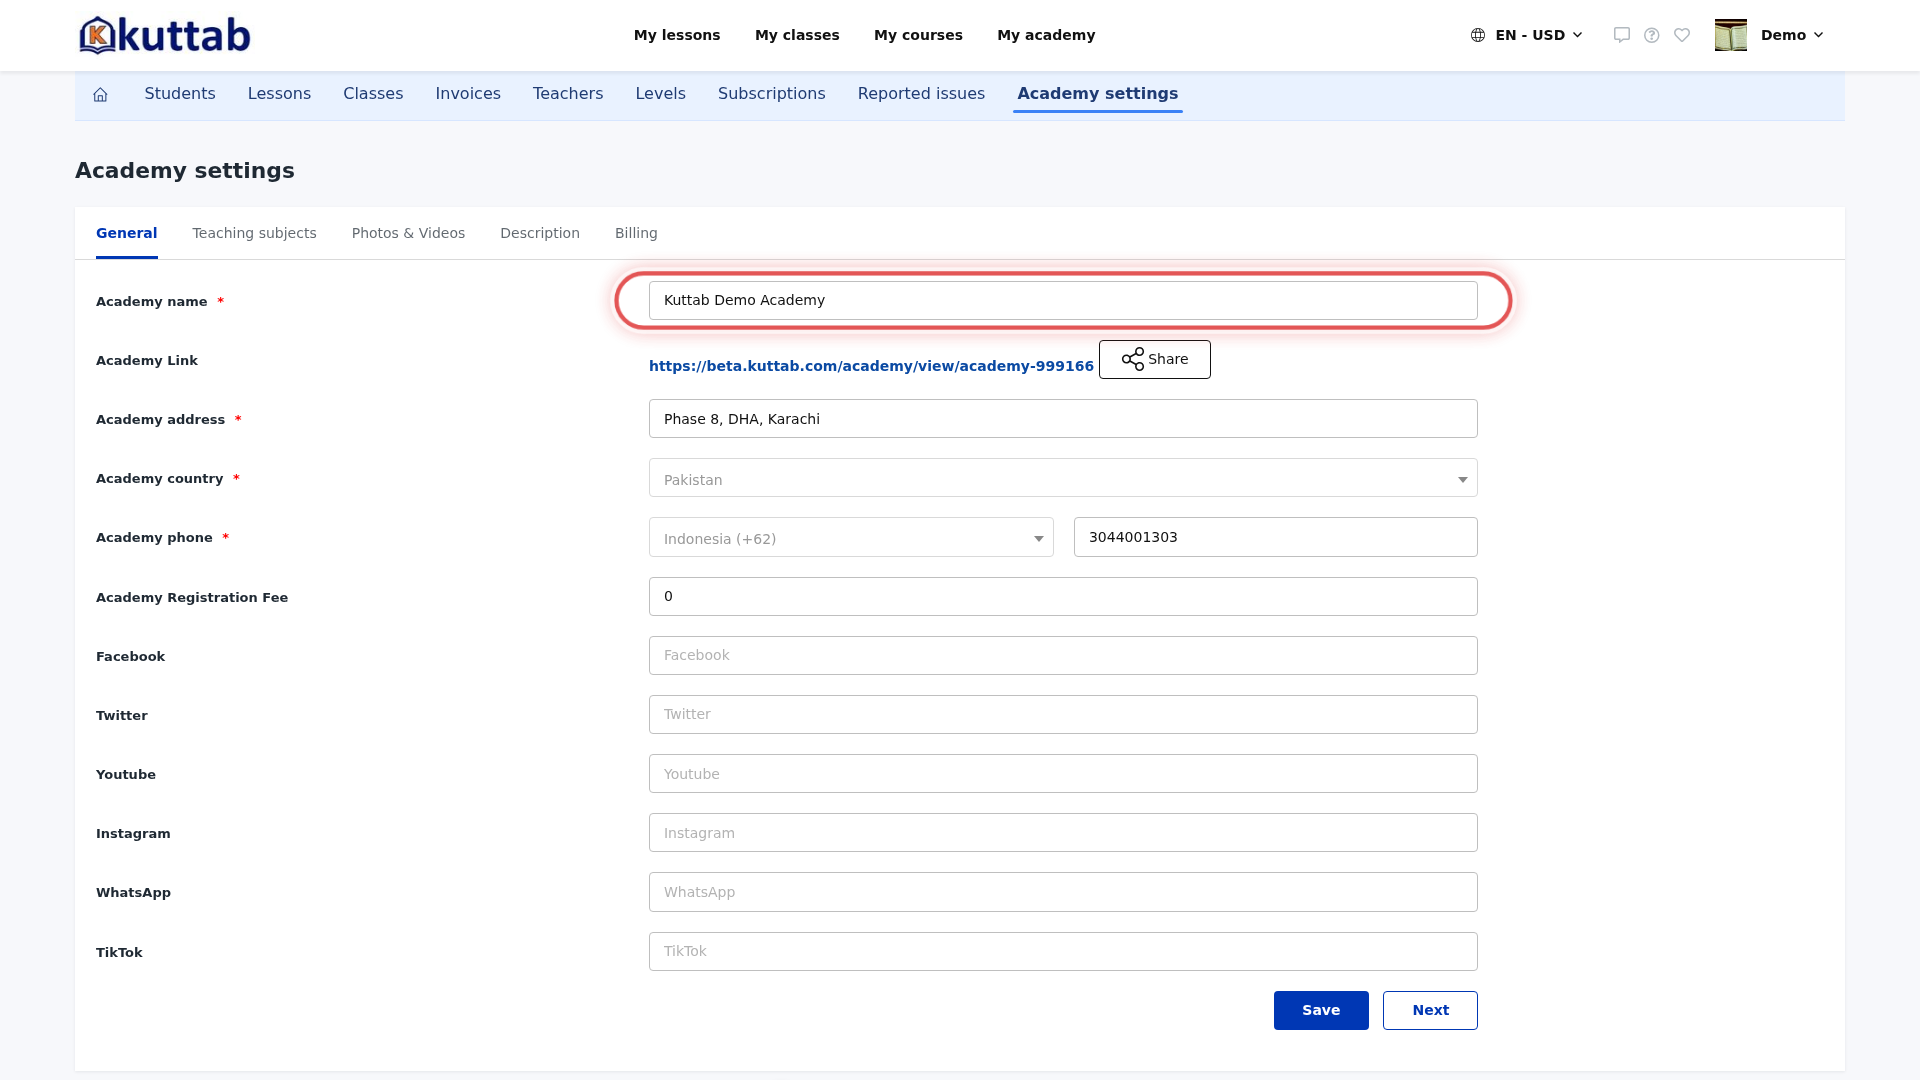Go to My academy
The width and height of the screenshot is (1920, 1080).
point(1046,35)
